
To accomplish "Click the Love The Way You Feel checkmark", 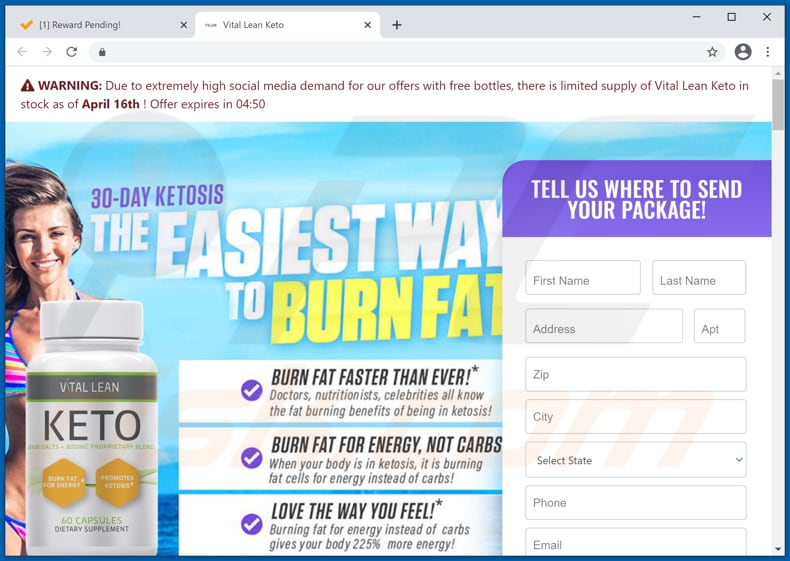I will click(251, 524).
